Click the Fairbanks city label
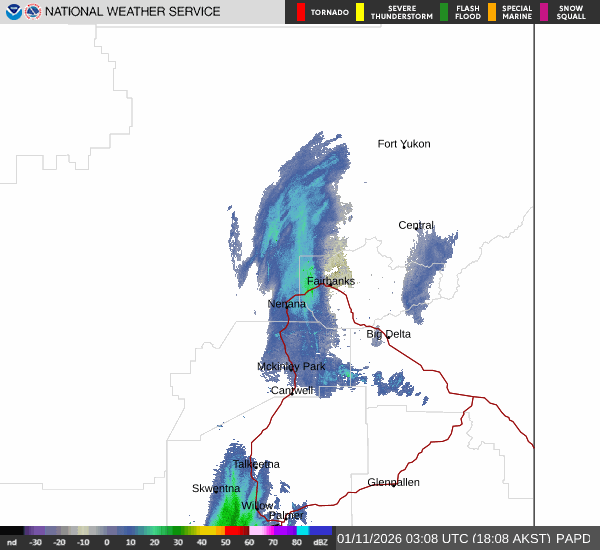Viewport: 600px width, 550px height. click(330, 281)
